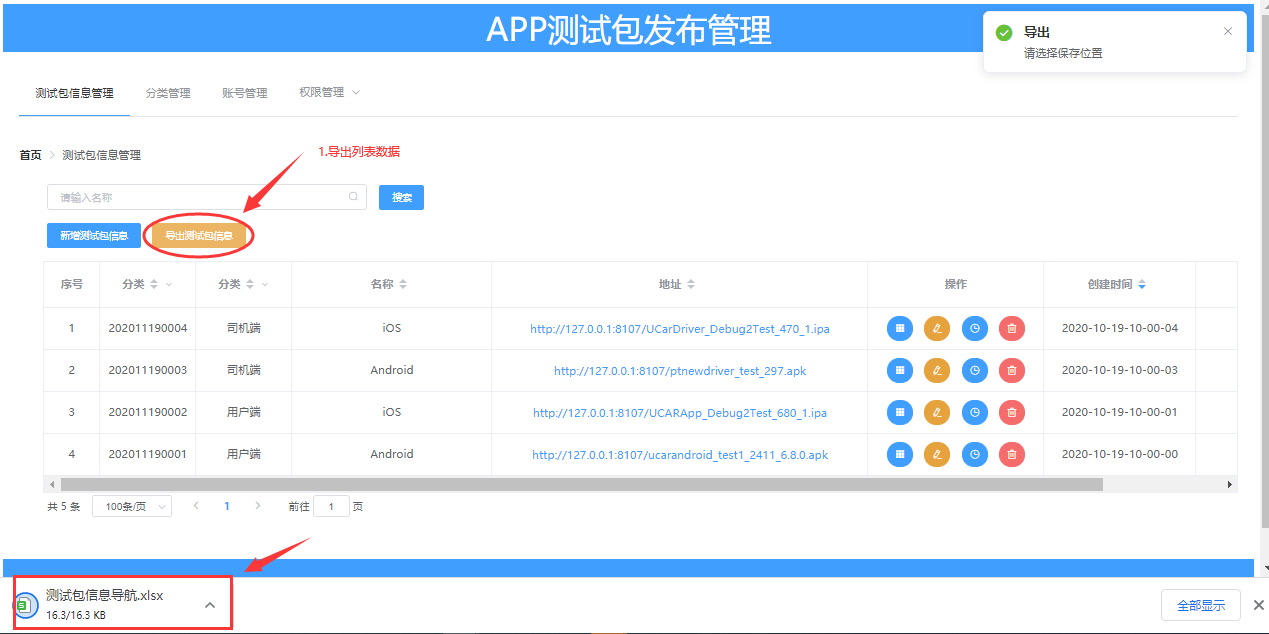1269x634 pixels.
Task: Click the clock history icon in row 3
Action: (x=975, y=412)
